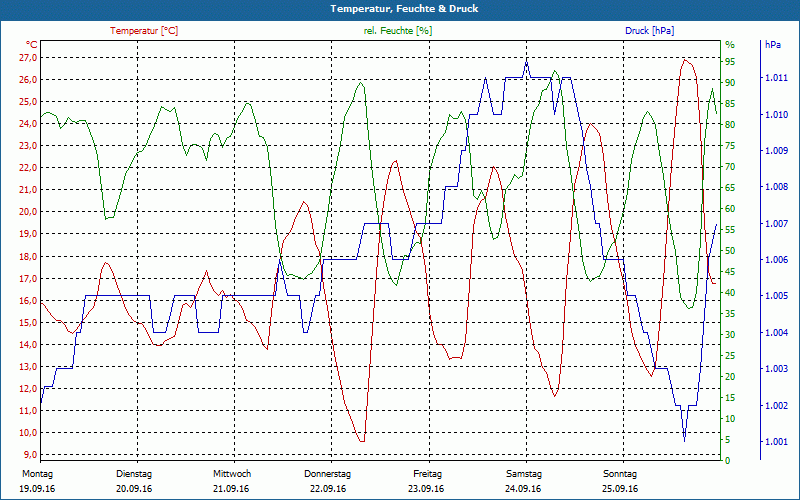
Task: Click the date 19.09.16
Action: pos(37,489)
